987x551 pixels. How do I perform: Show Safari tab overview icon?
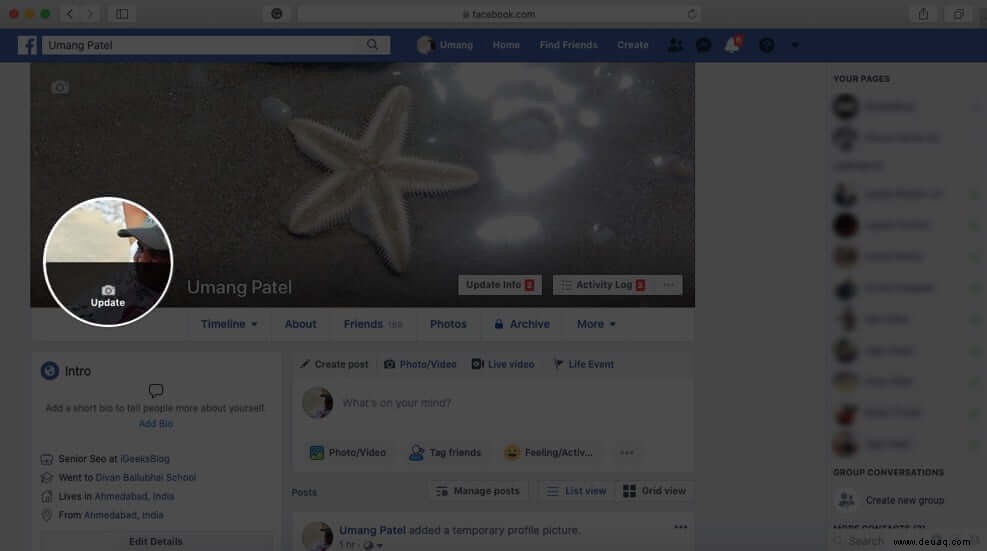[x=958, y=13]
